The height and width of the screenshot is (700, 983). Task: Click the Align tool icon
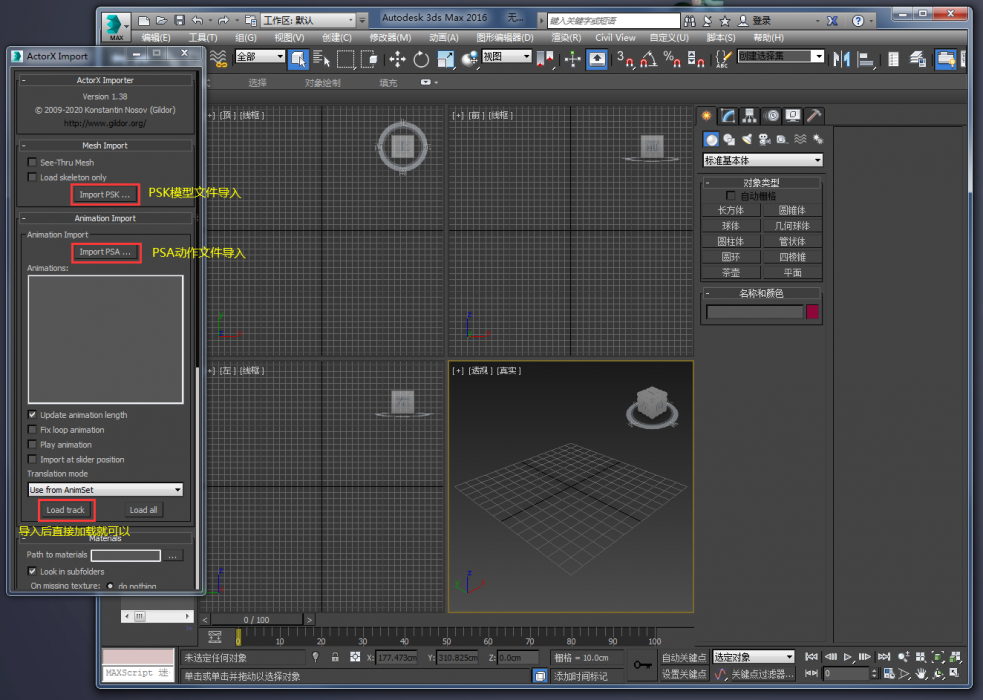[x=865, y=60]
